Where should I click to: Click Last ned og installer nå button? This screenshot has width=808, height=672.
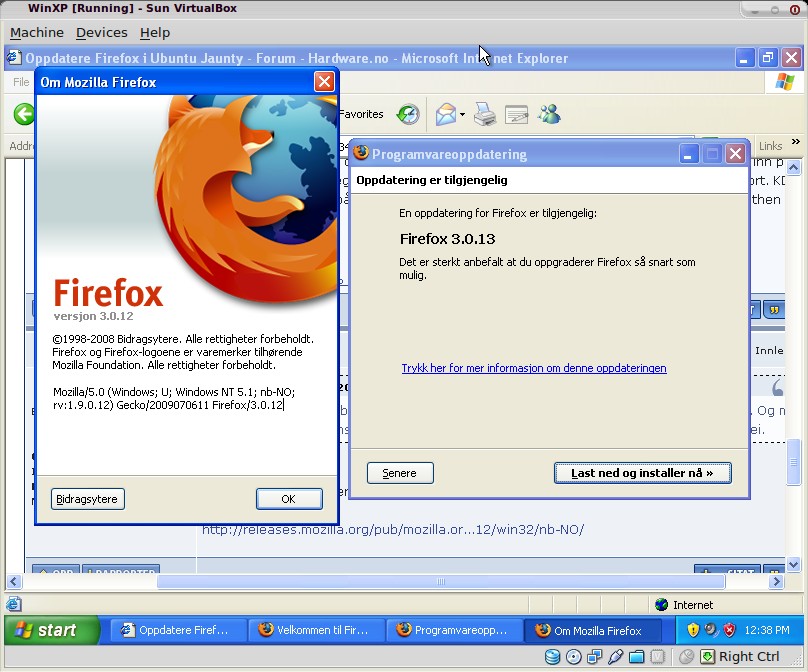[x=643, y=473]
